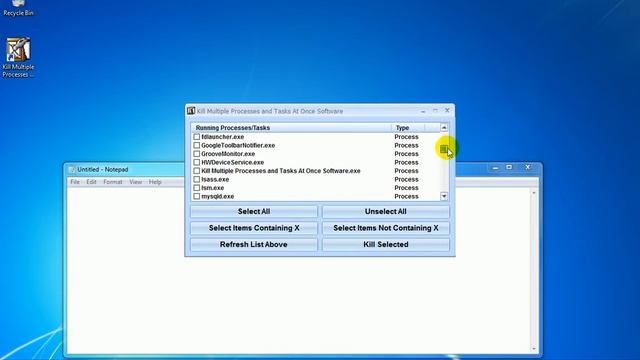Click Process type in the fdlauncher.exe row

pos(406,137)
